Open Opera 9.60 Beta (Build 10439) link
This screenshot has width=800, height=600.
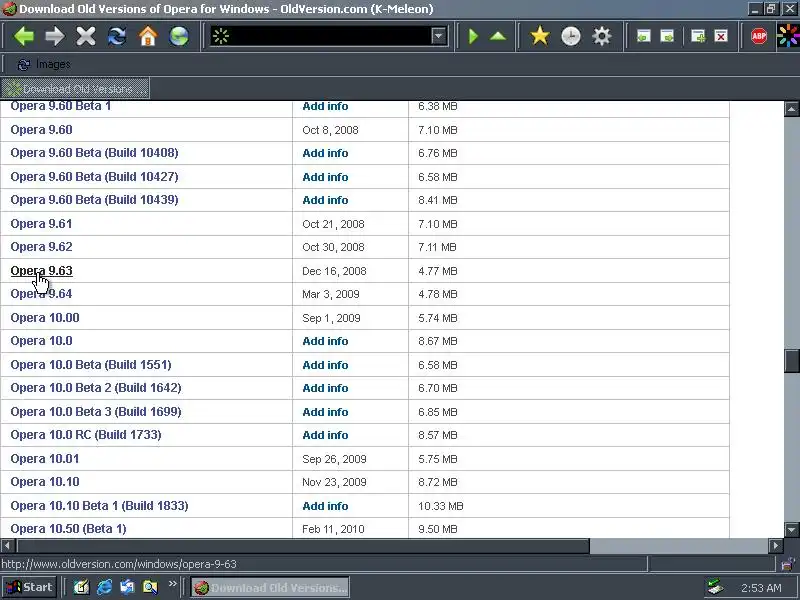click(94, 199)
